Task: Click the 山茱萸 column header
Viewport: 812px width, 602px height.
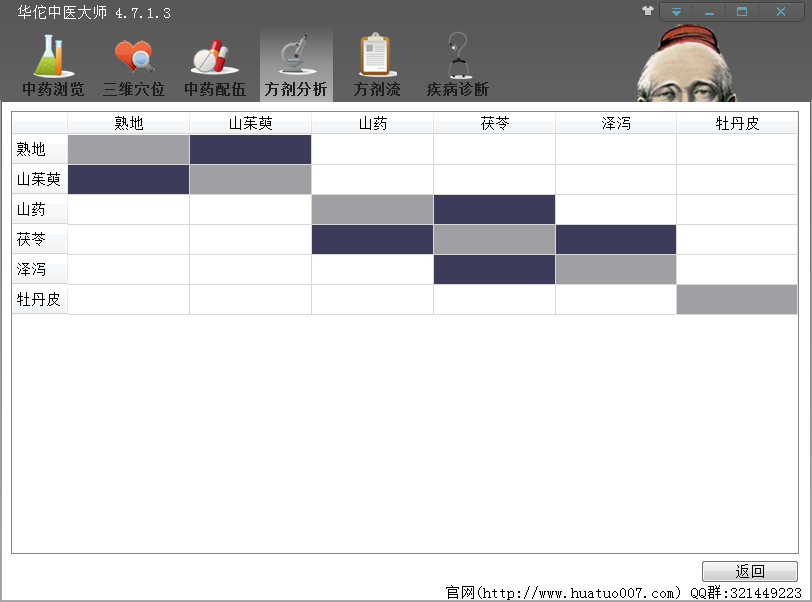Action: (251, 123)
